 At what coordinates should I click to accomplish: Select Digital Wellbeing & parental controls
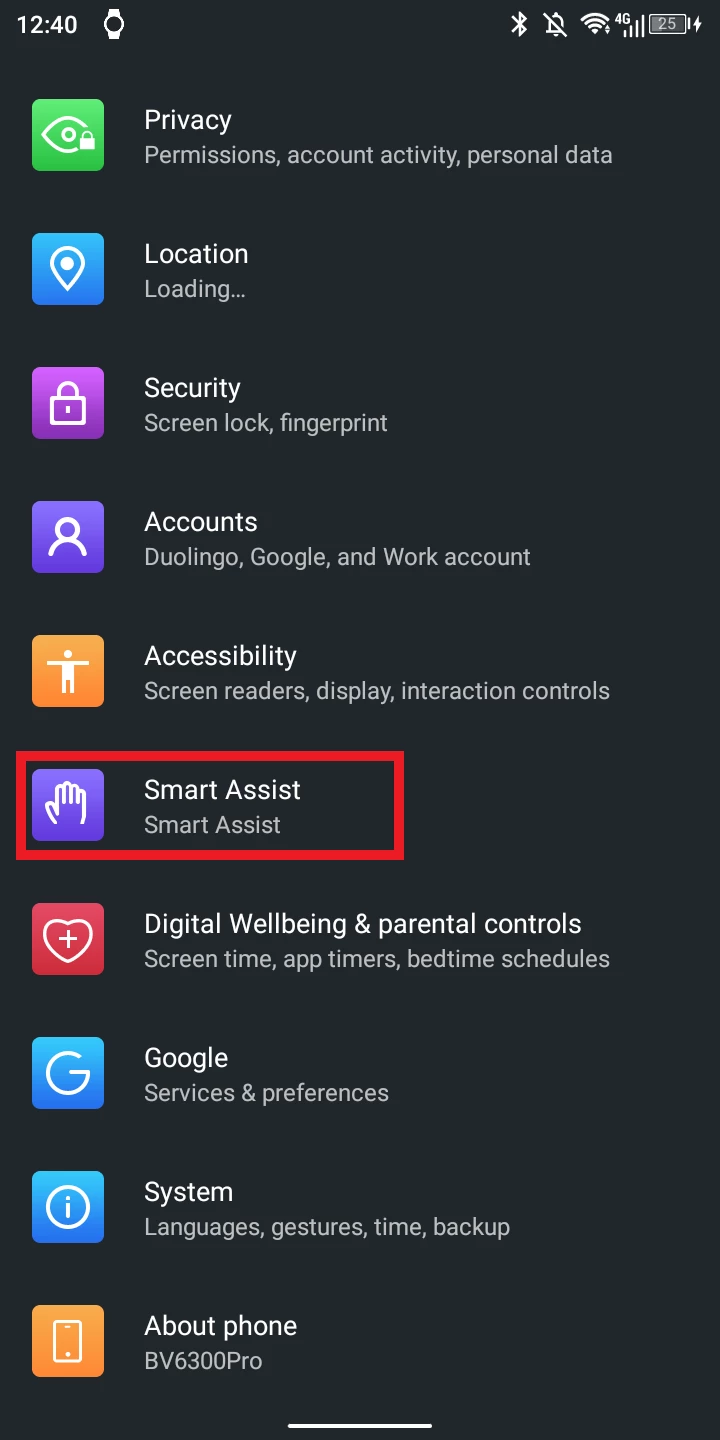click(360, 939)
